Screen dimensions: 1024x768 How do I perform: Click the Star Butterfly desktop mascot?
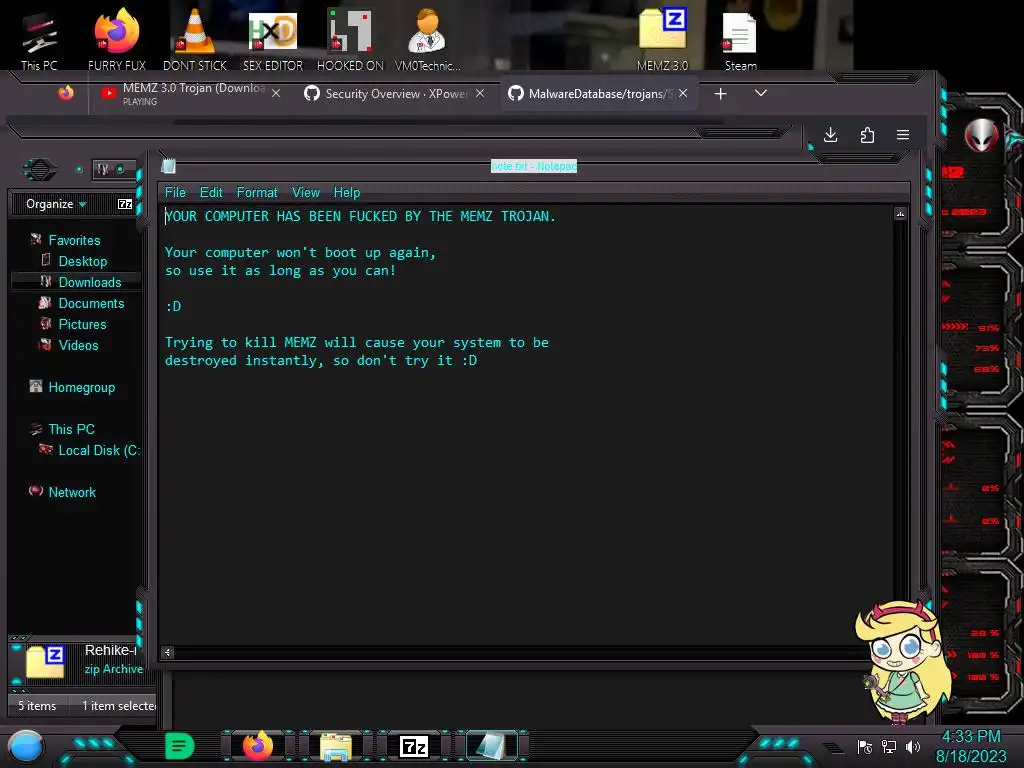click(903, 661)
